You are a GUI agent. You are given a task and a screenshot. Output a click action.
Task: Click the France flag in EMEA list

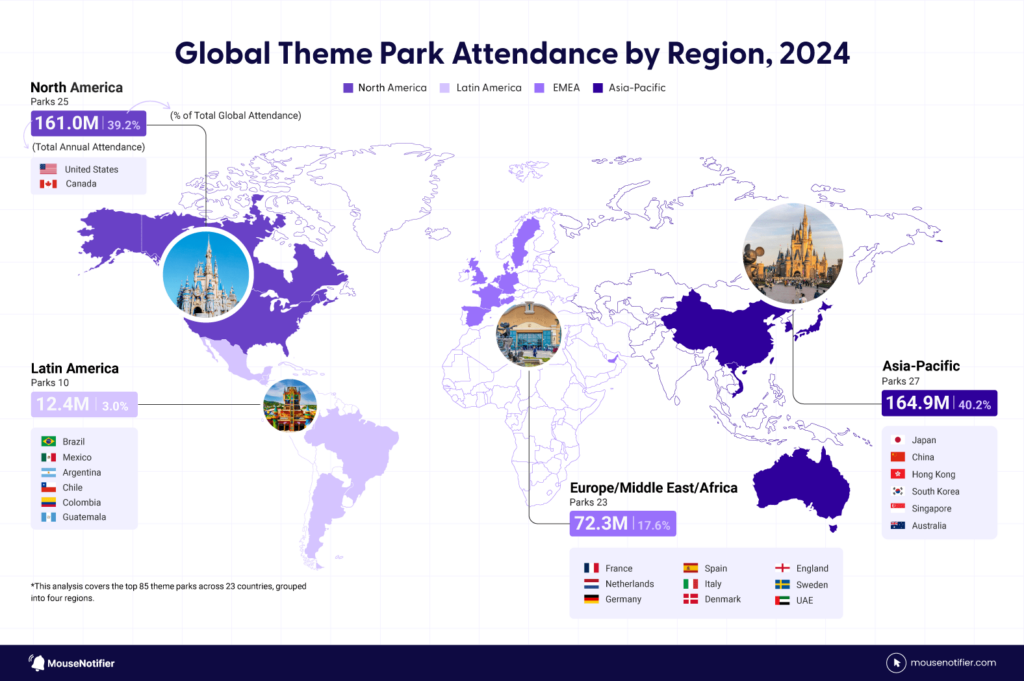point(590,566)
